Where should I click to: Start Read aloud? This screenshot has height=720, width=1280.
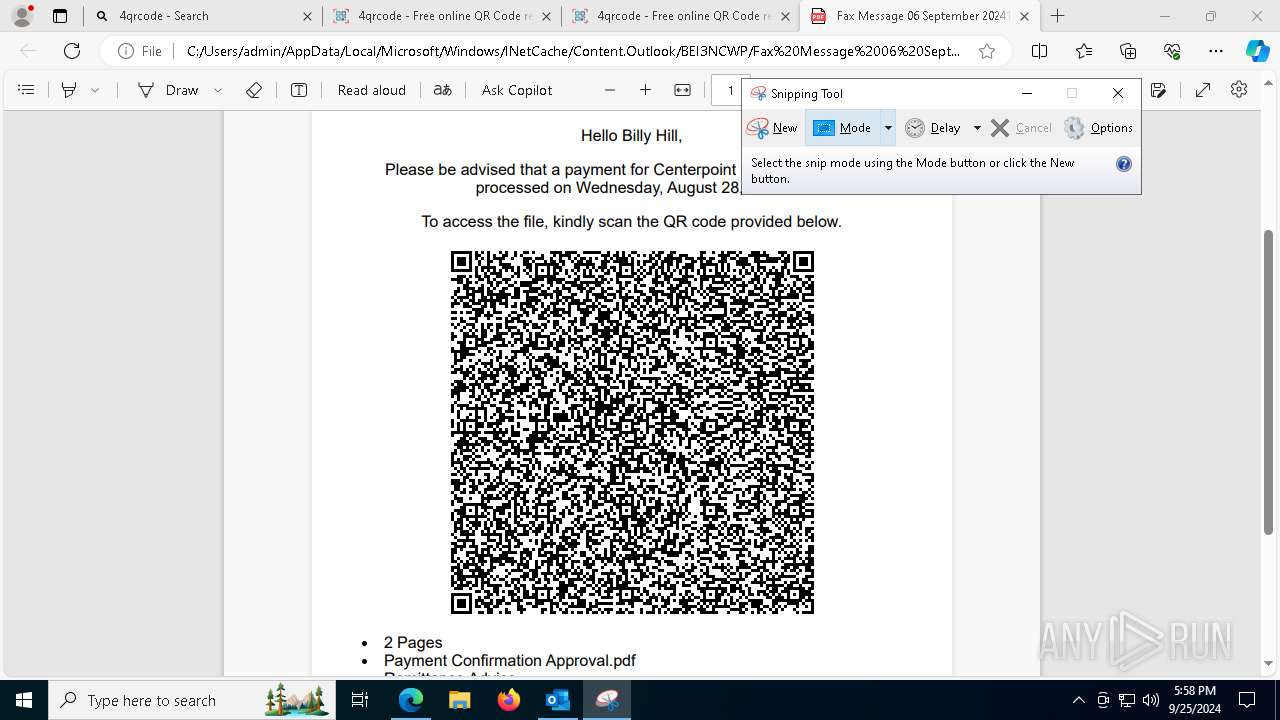(372, 90)
